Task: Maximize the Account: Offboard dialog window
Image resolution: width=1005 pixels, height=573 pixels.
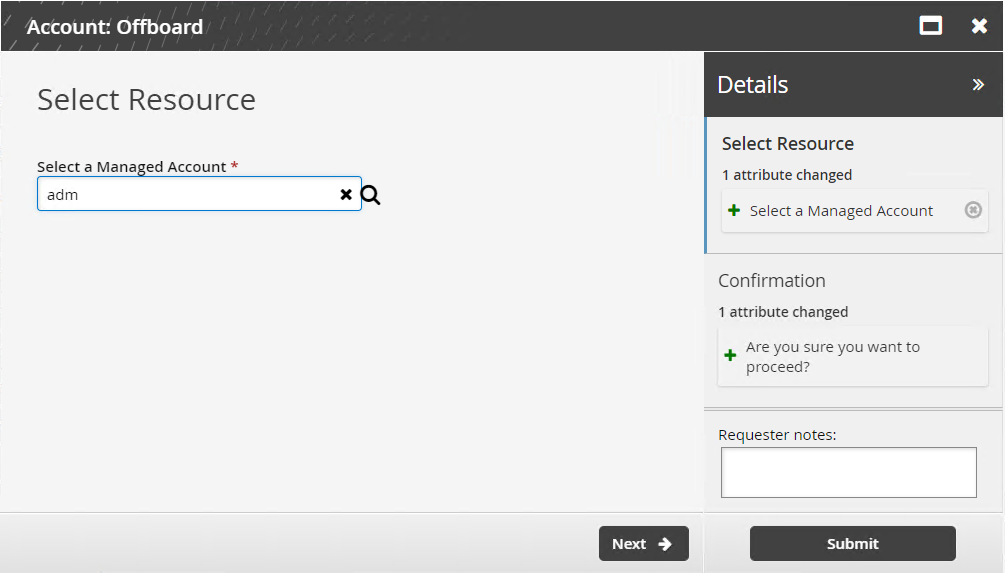Action: tap(931, 26)
